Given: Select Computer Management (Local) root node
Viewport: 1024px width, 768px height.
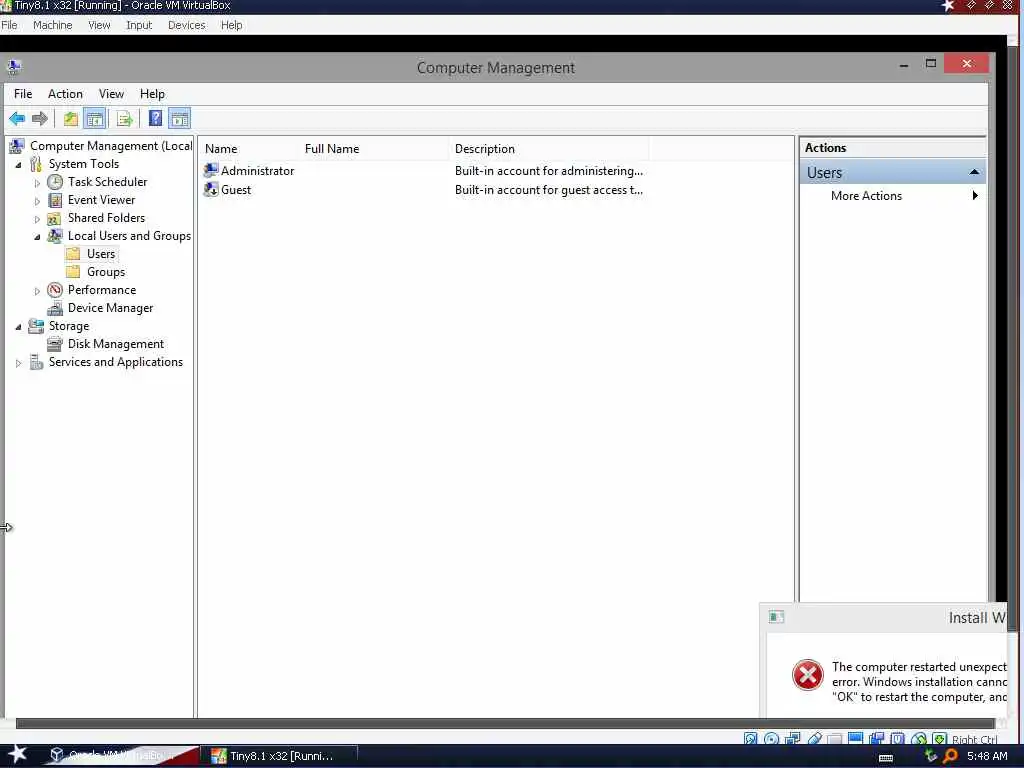Looking at the screenshot, I should 110,146.
